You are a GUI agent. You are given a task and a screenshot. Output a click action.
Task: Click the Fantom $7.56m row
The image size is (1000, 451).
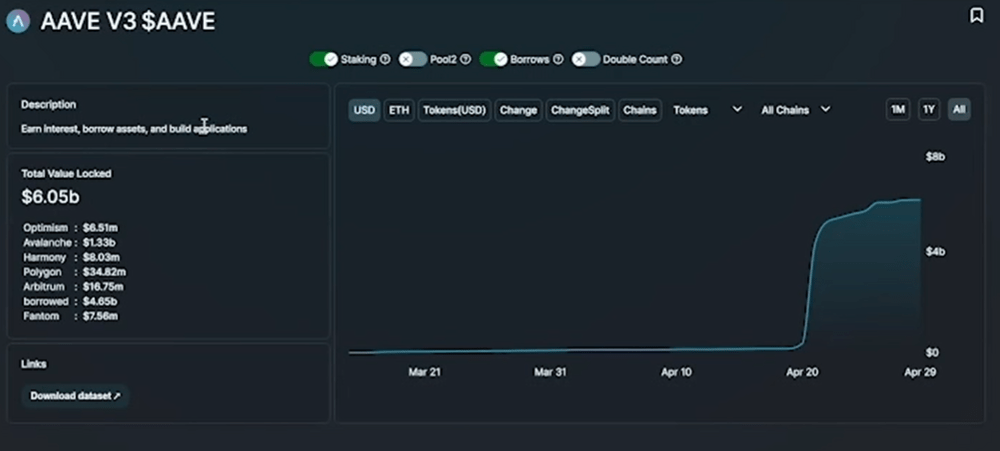coord(70,316)
